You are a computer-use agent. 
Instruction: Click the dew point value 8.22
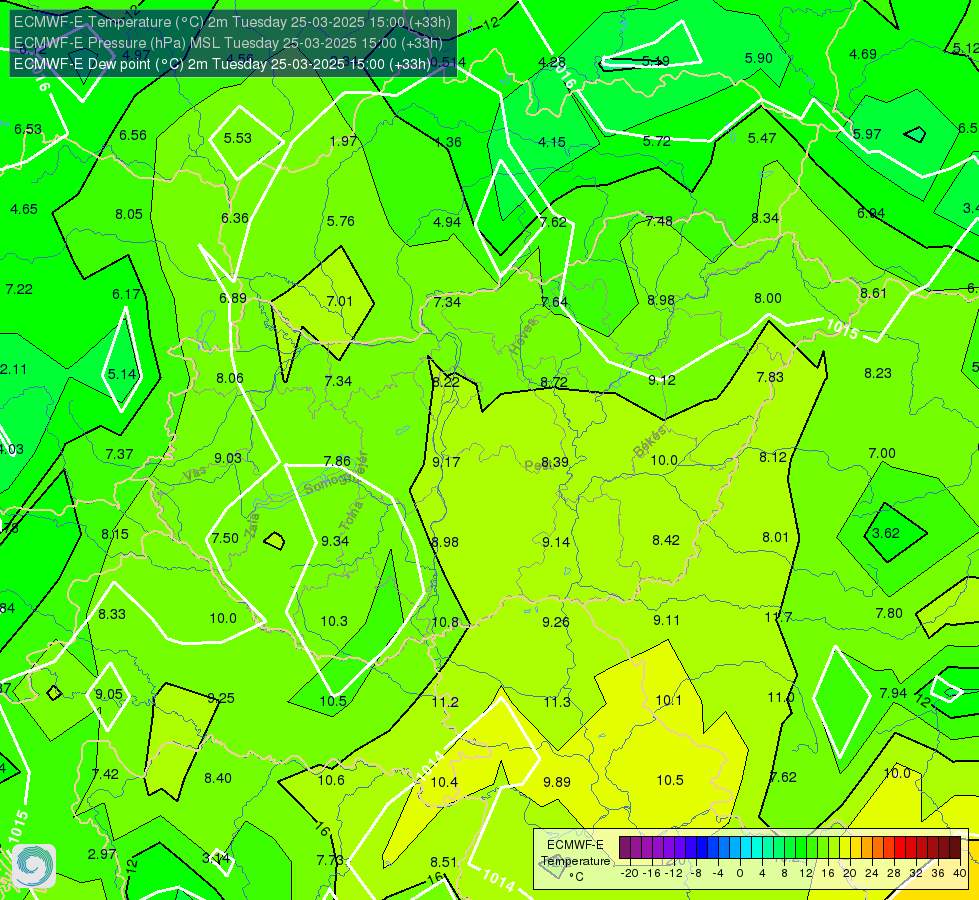[446, 382]
